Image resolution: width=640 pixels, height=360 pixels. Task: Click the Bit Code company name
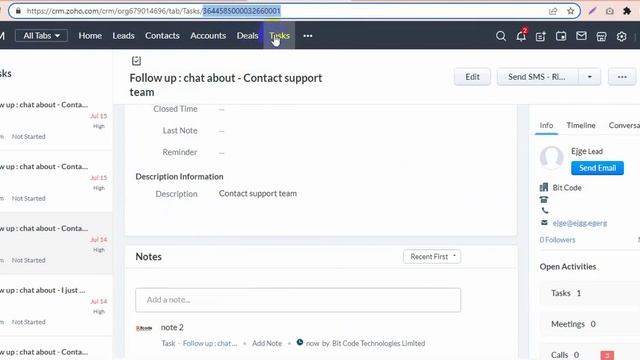[567, 188]
